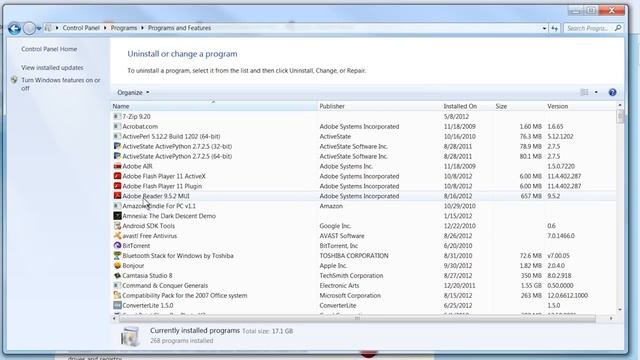This screenshot has width=640, height=360.
Task: Click the Electronic Arts publisher cell
Action: 339,285
